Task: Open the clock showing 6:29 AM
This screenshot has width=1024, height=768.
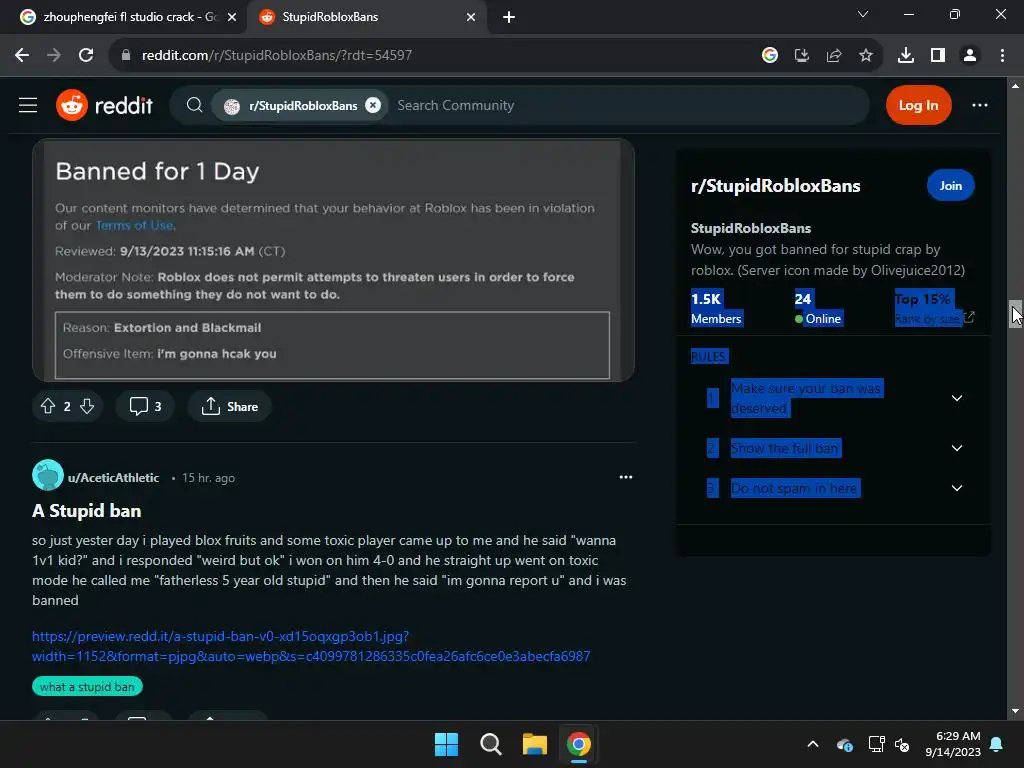Action: [953, 744]
